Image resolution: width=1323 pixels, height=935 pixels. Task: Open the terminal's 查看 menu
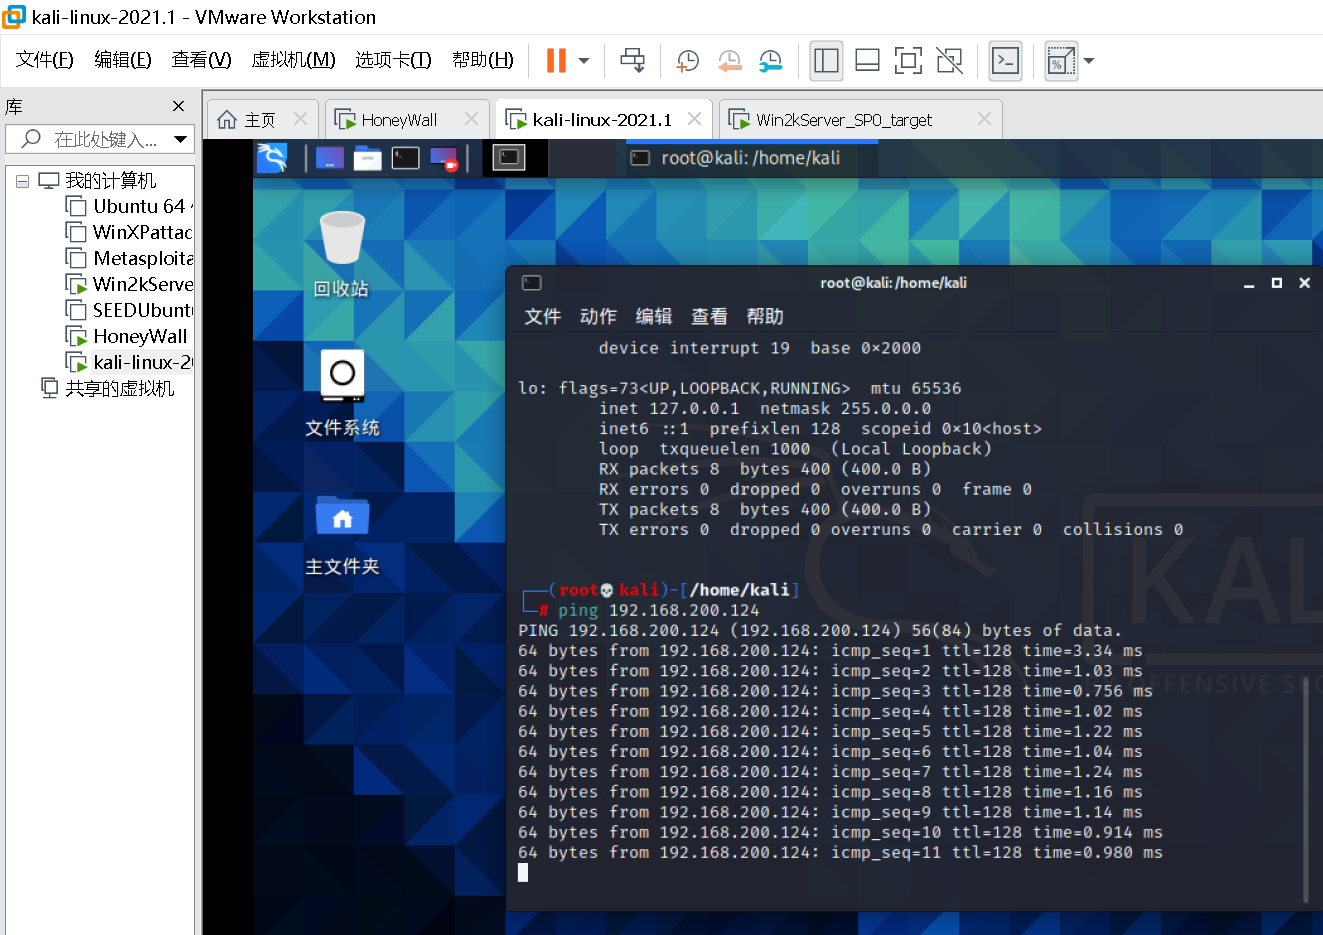709,317
